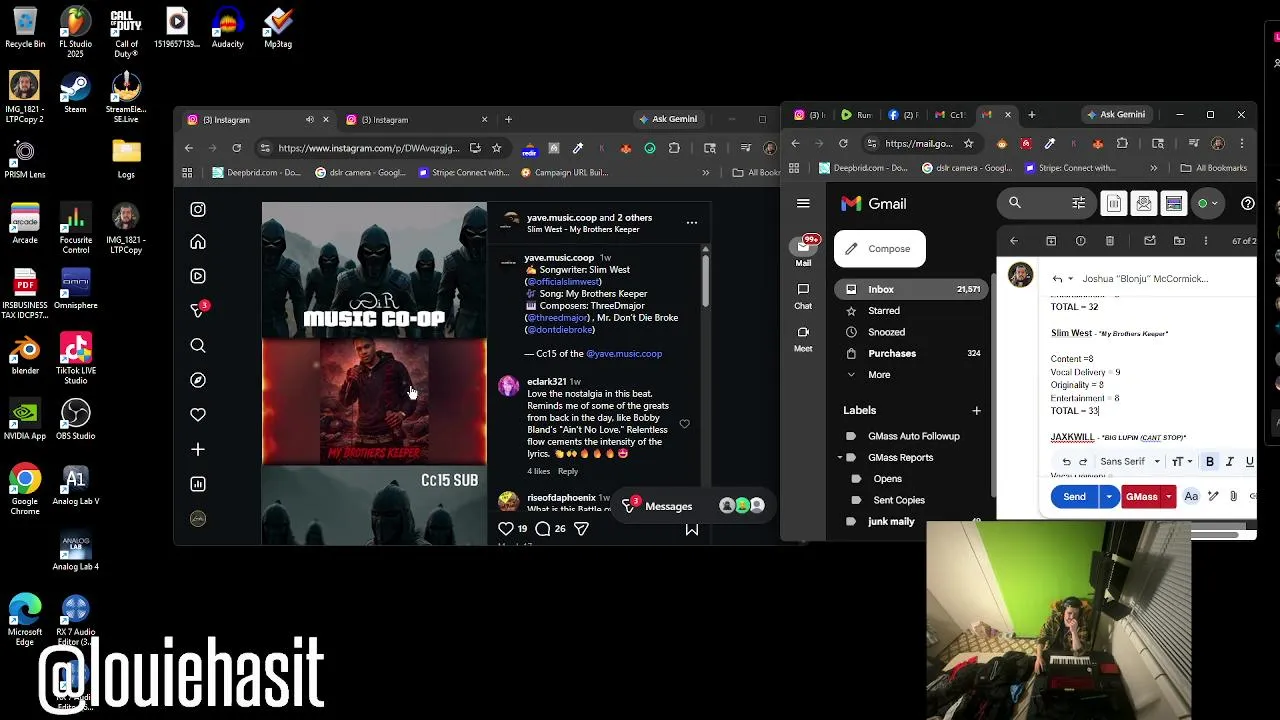1280x720 pixels.
Task: Open the comment icon below the post
Action: tap(543, 528)
